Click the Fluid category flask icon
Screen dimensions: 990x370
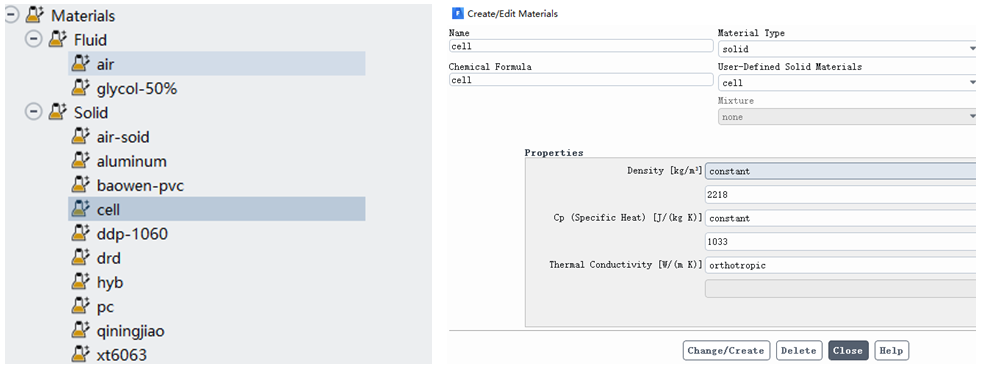(x=58, y=39)
